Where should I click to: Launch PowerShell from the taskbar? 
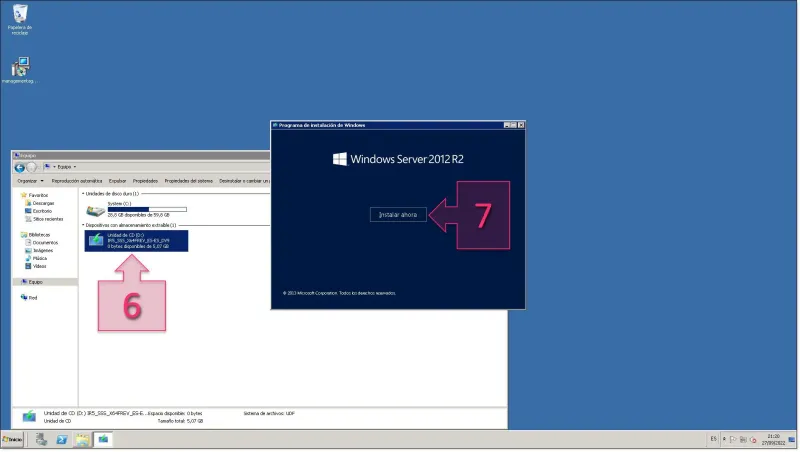61,439
